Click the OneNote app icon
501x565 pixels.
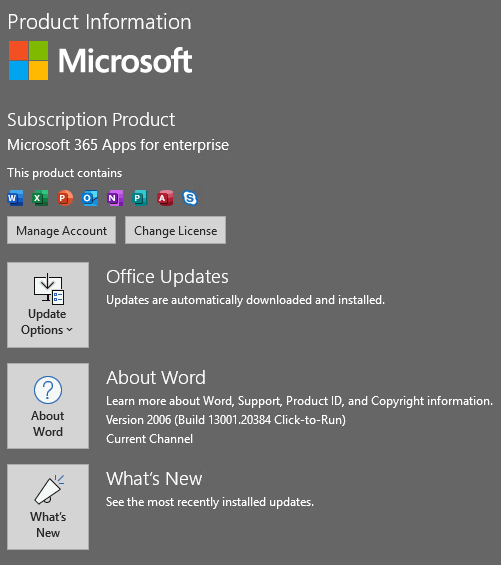[x=115, y=198]
